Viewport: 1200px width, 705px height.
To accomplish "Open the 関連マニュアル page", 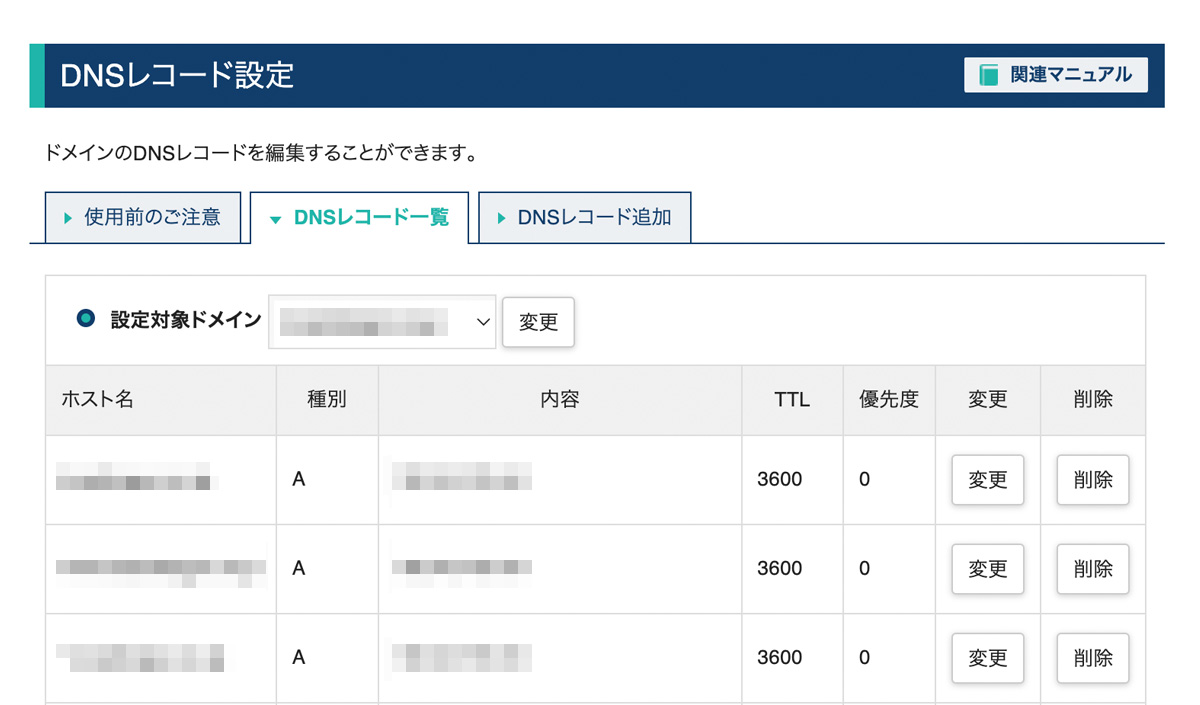I will [x=1055, y=74].
